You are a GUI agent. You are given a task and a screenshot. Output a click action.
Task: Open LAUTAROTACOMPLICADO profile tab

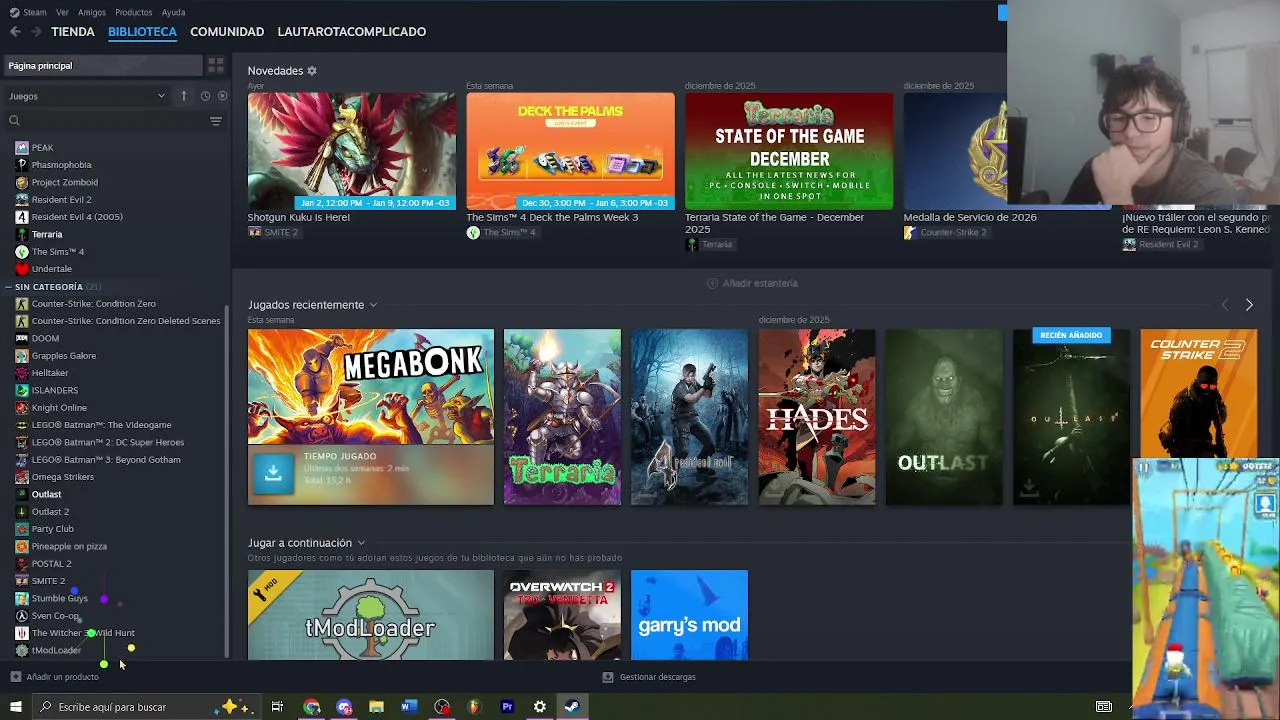[352, 32]
